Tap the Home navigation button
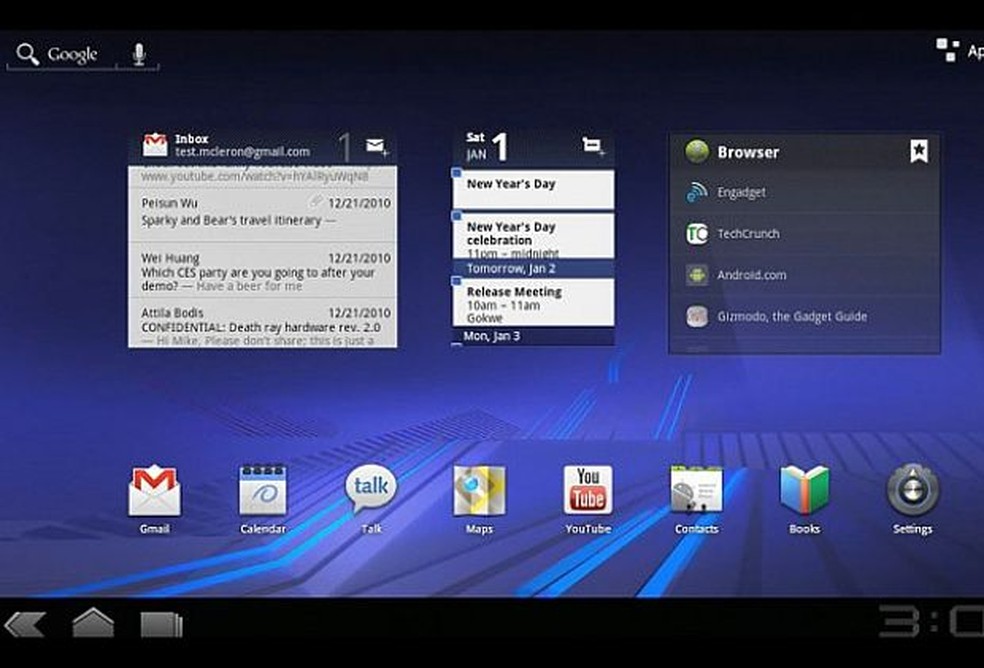Image resolution: width=984 pixels, height=668 pixels. [x=93, y=622]
